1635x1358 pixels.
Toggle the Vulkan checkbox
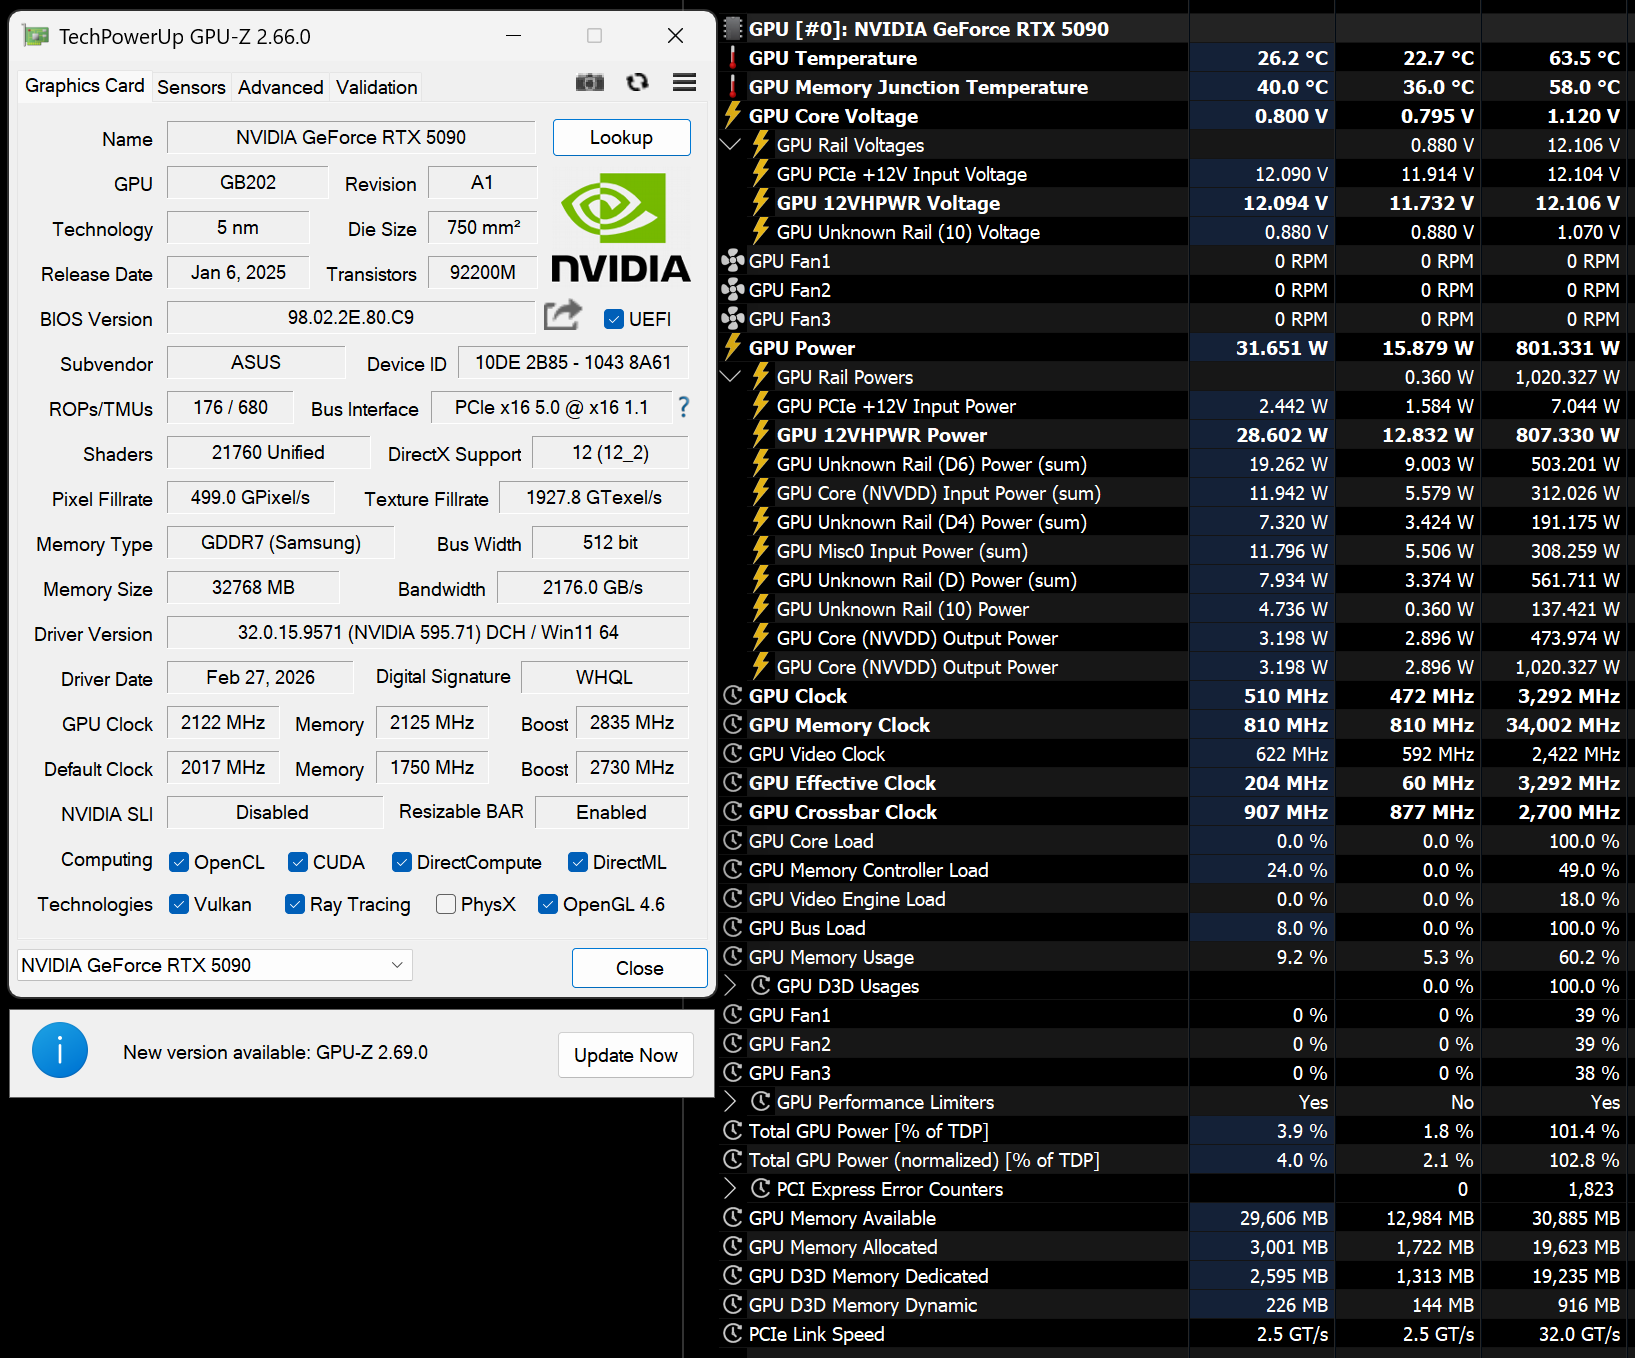coord(179,904)
